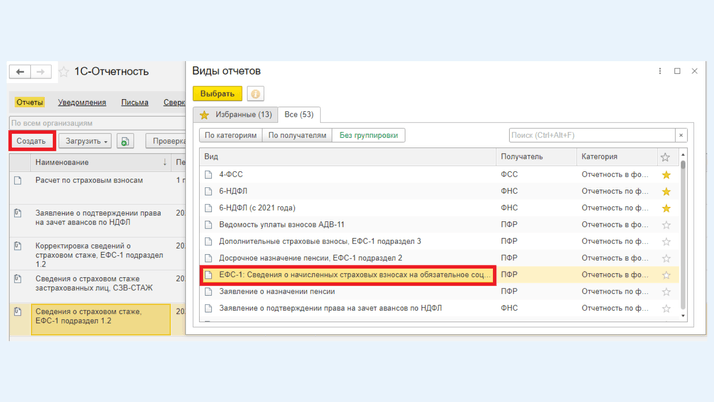Image resolution: width=714 pixels, height=402 pixels.
Task: Click scrollbar down arrow in report list
Action: pos(683,315)
